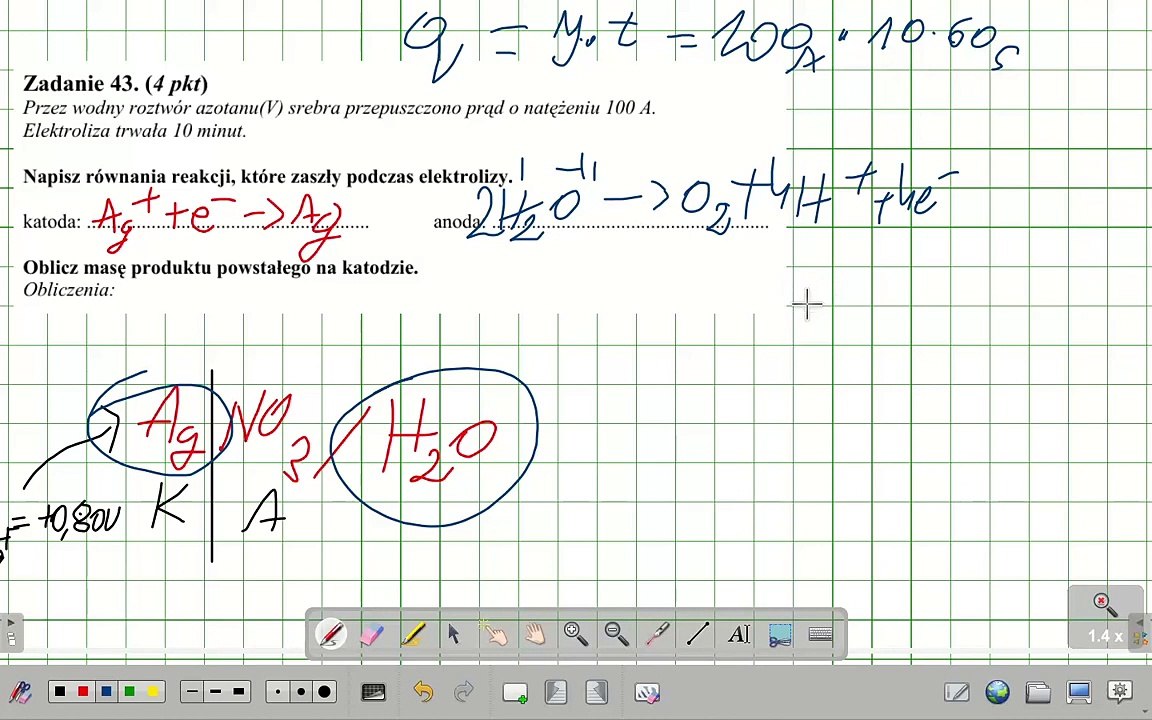The image size is (1152, 720).
Task: Pick the green pen color
Action: [x=130, y=692]
